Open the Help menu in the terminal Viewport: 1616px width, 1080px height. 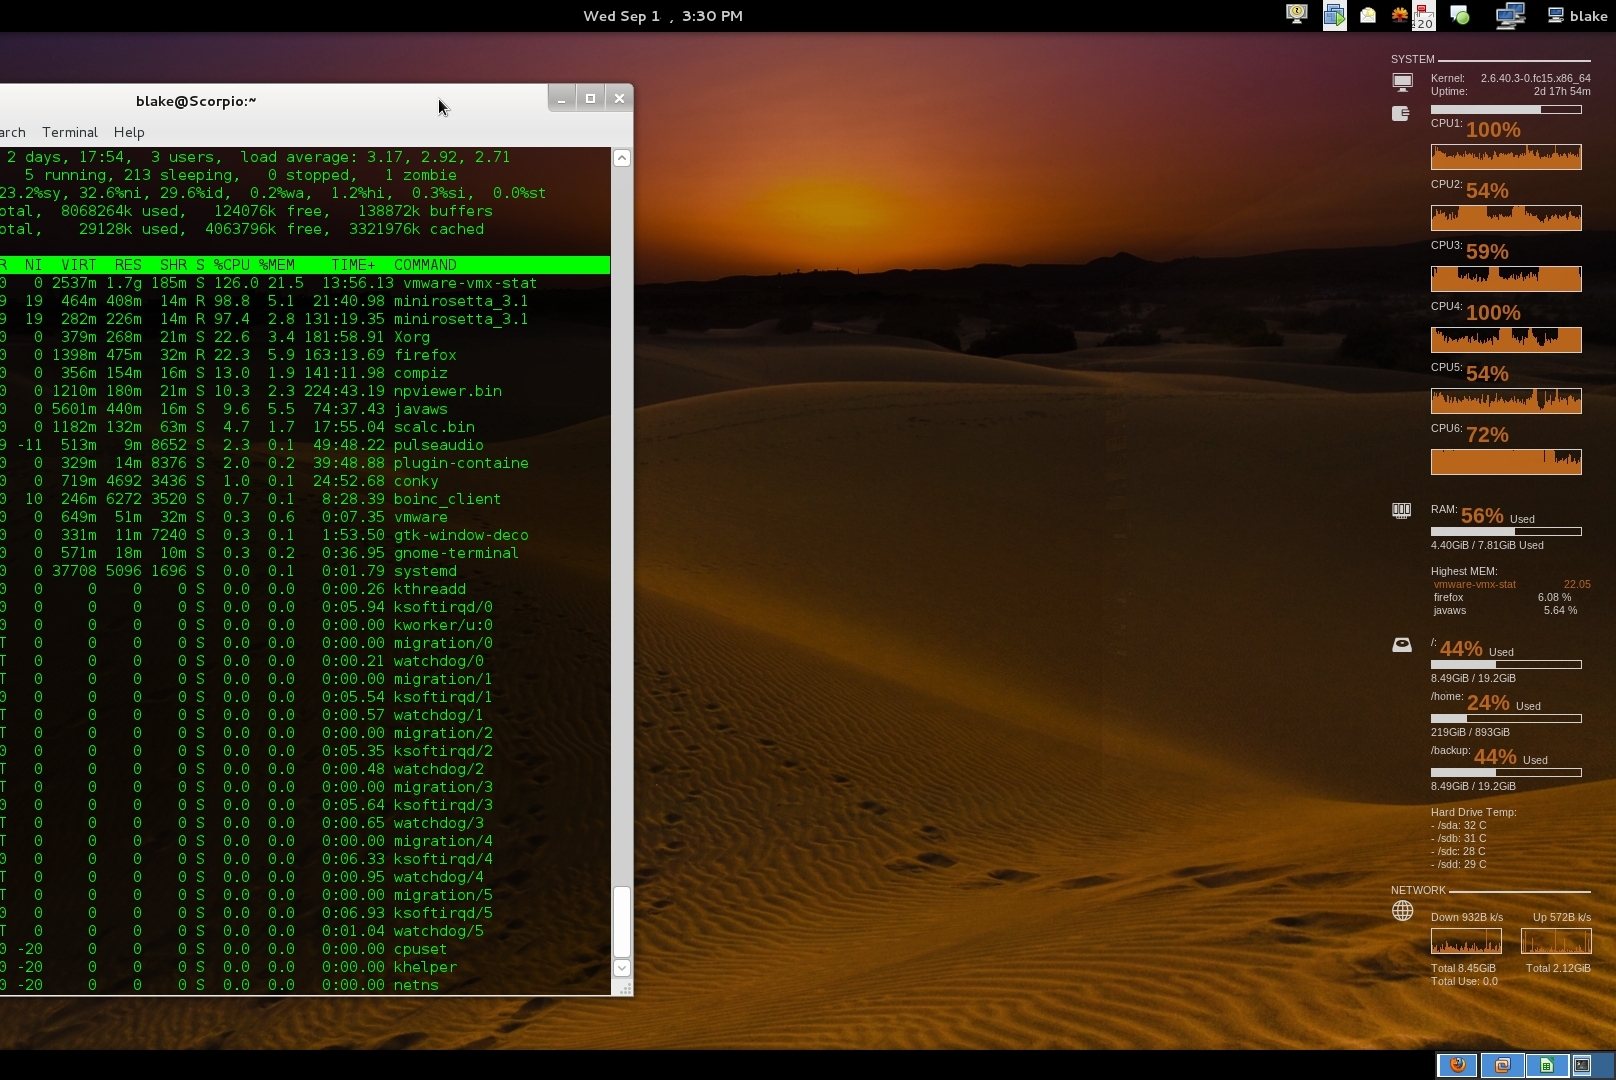coord(129,132)
